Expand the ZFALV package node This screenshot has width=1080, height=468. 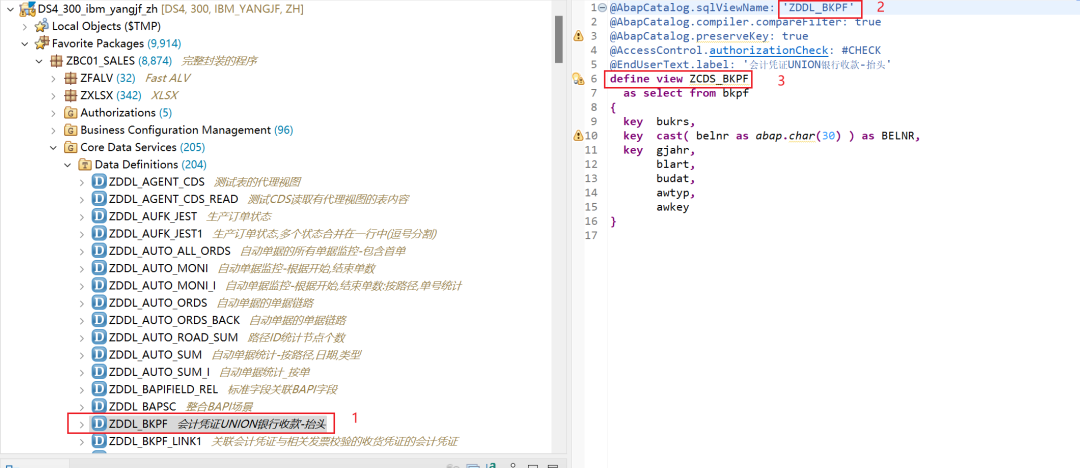point(53,78)
